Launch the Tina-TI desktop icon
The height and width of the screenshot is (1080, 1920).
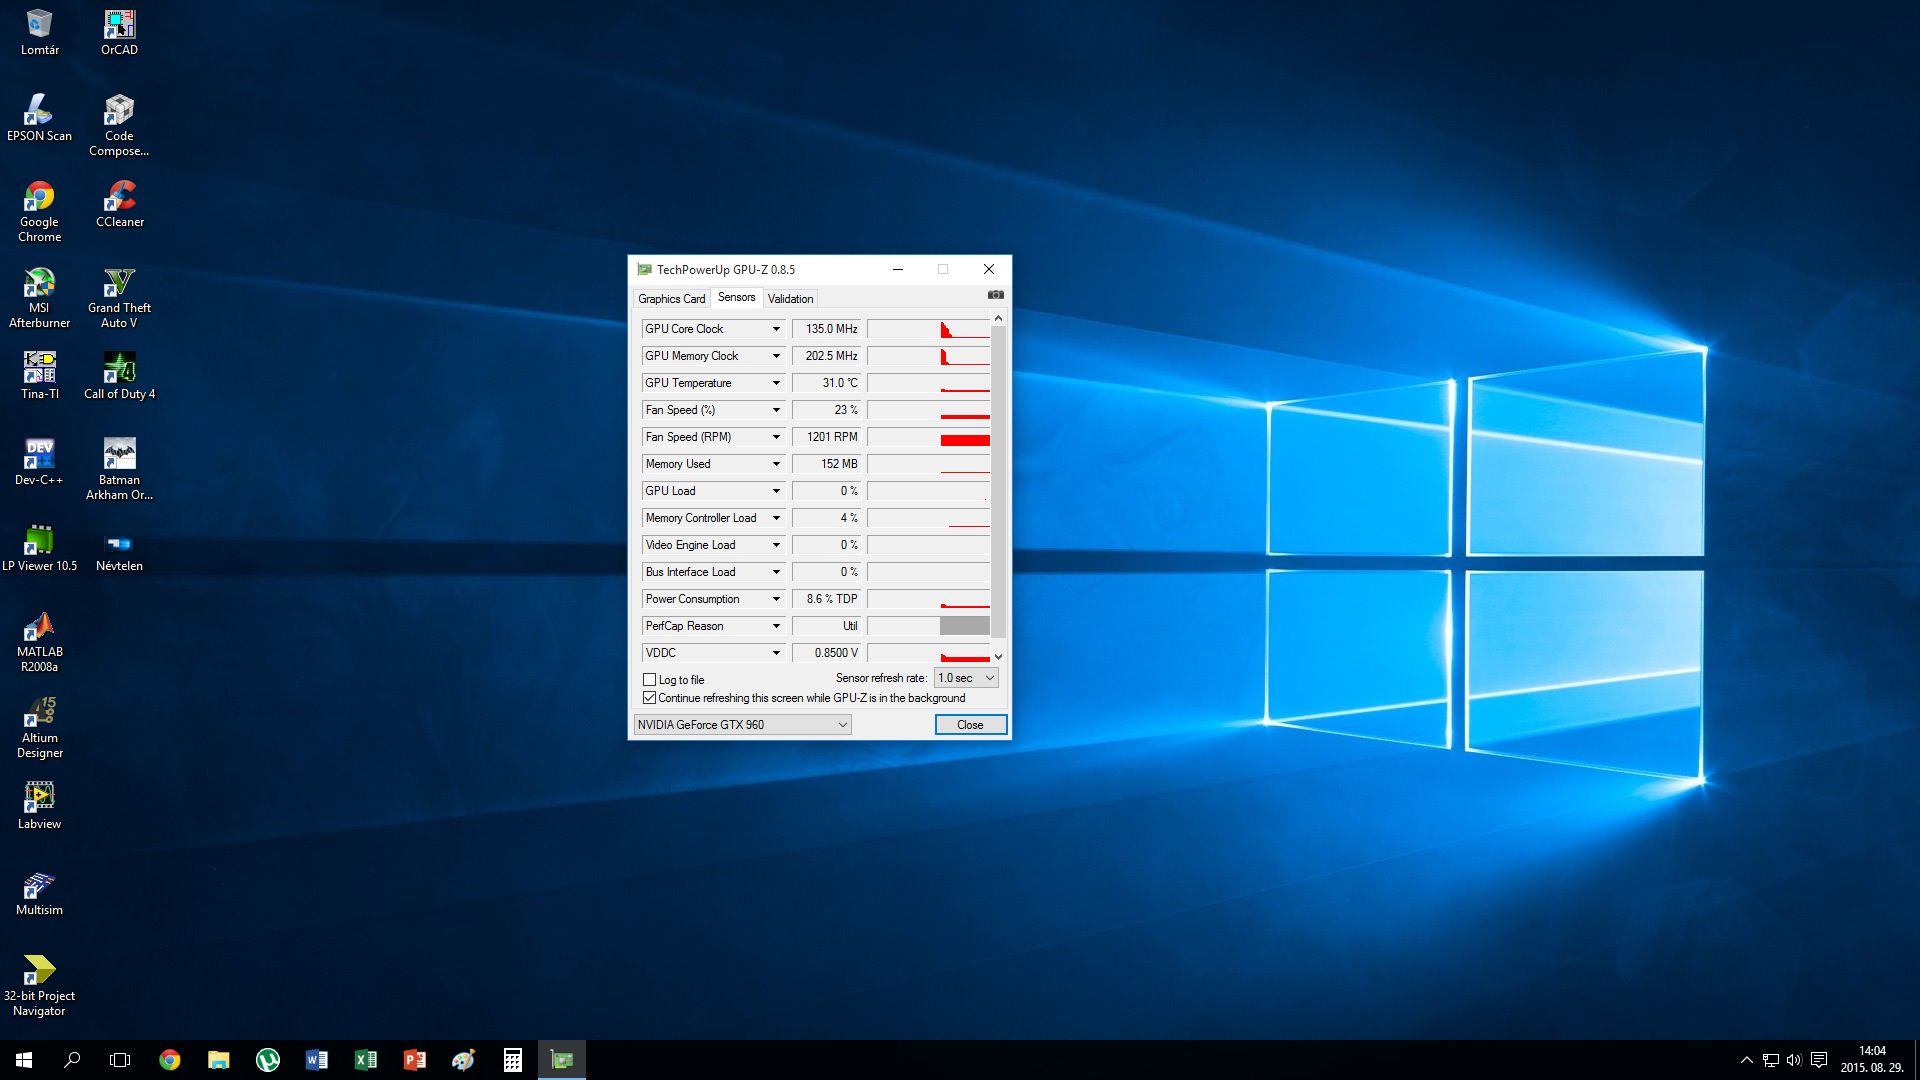click(39, 376)
